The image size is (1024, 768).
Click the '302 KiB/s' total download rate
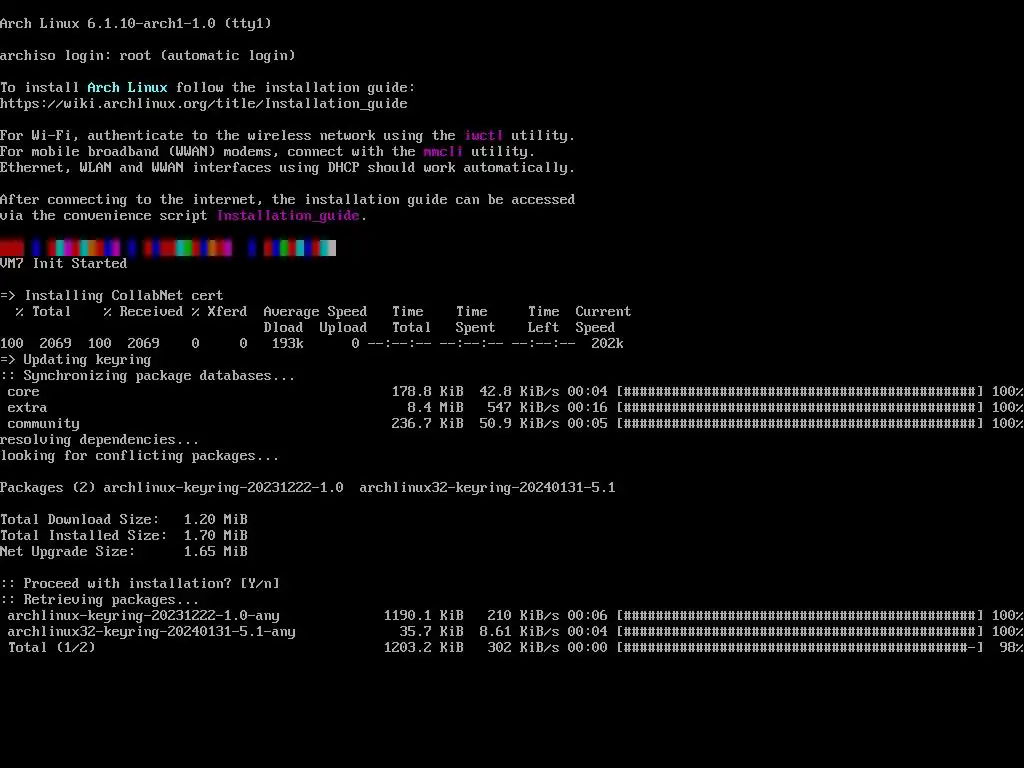tap(523, 647)
